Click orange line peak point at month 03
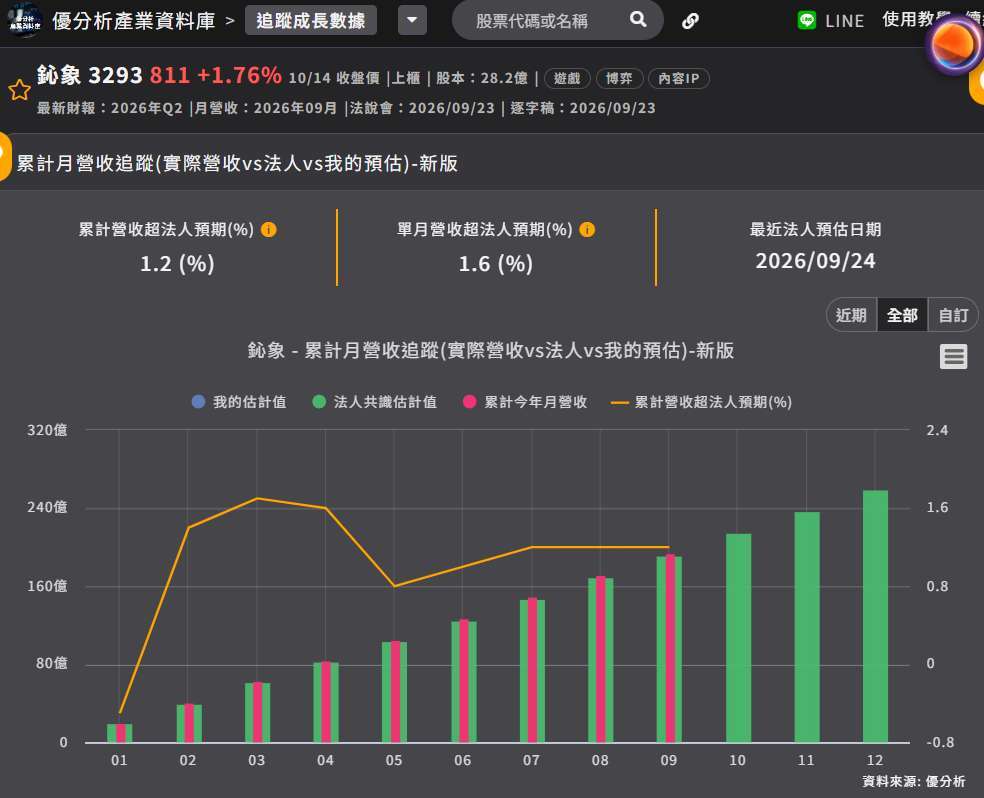 (x=257, y=498)
